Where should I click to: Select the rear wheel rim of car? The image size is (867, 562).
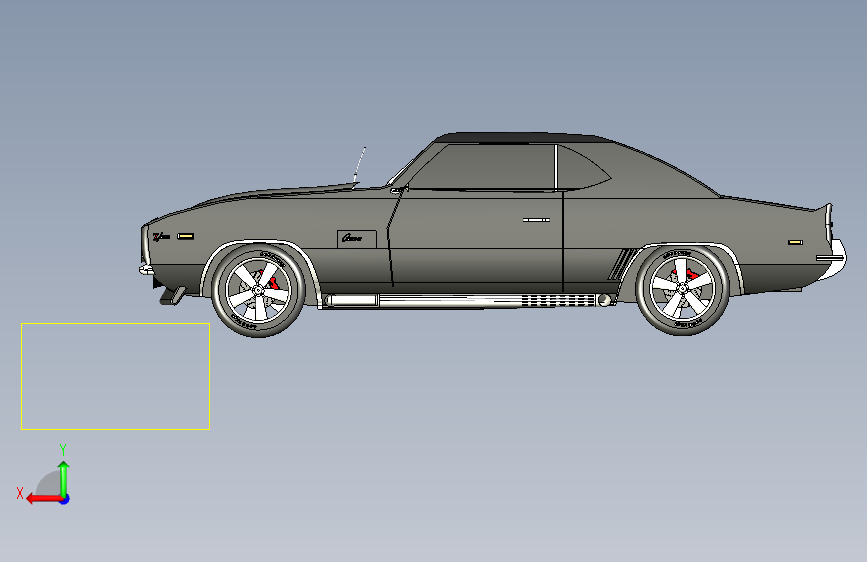coord(682,289)
